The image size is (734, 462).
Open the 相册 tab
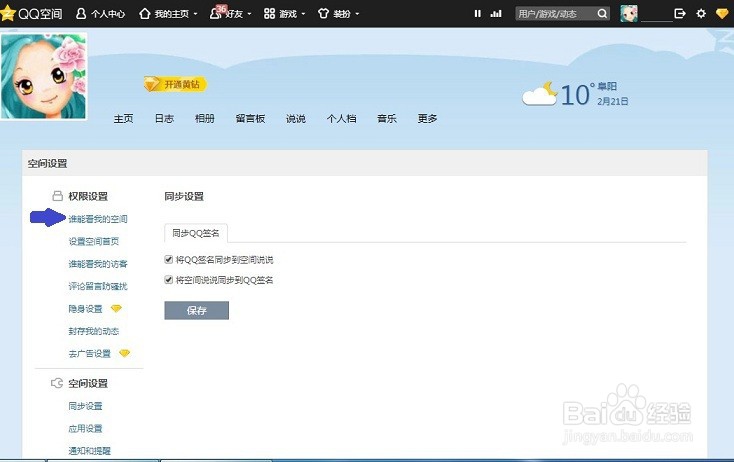(205, 119)
